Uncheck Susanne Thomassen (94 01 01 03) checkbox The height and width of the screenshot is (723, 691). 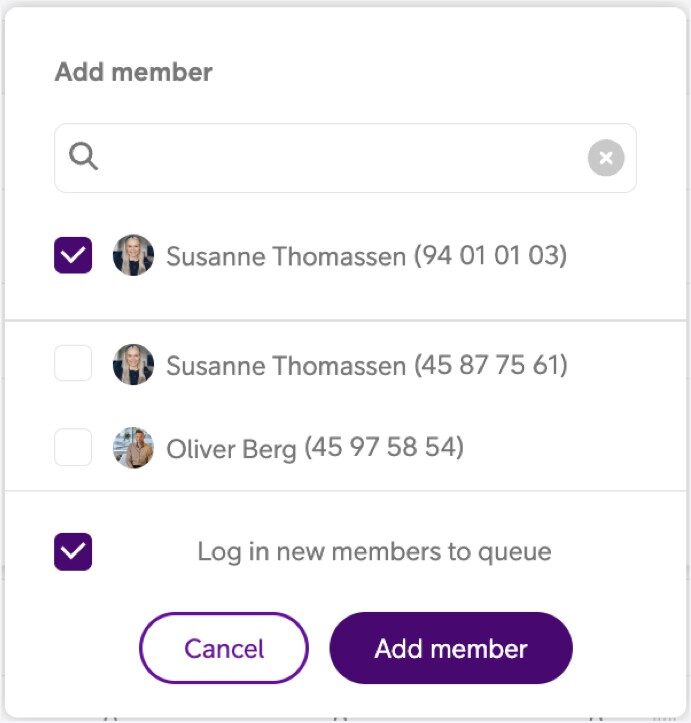point(73,256)
